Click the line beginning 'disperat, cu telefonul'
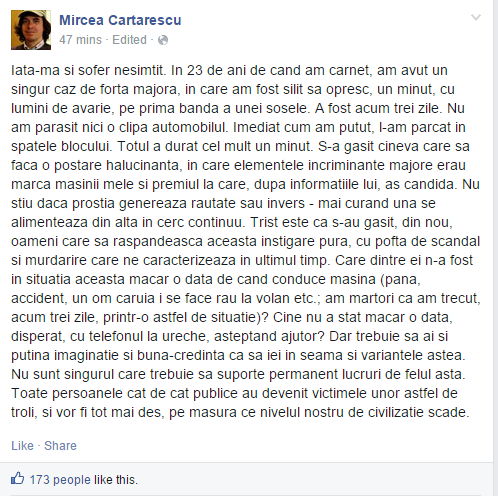The width and height of the screenshot is (498, 497). pos(229,336)
